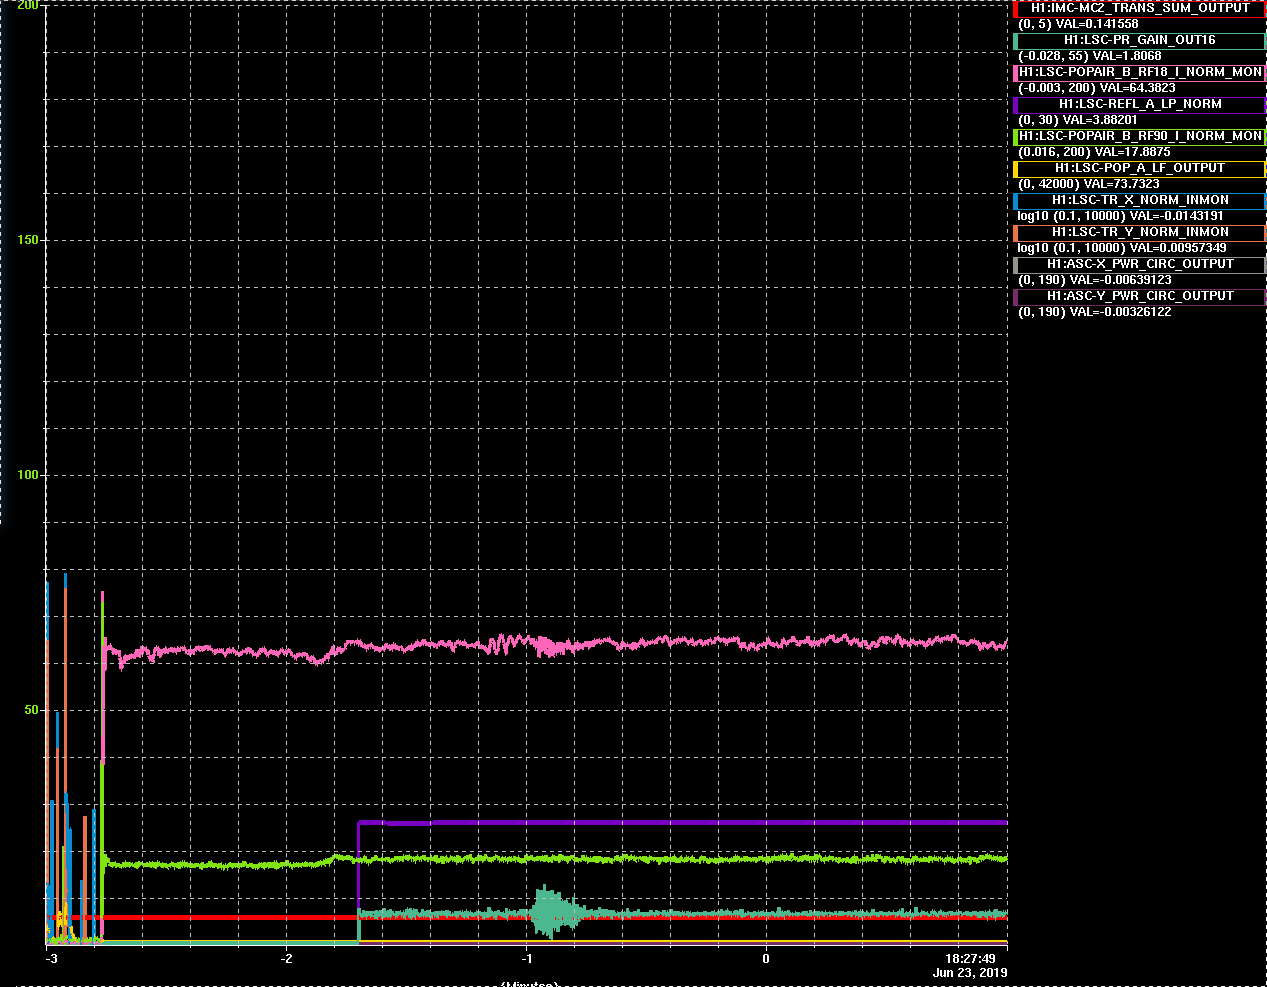
Task: Select the H1:LSC-TR_Y_NORM_INMON legend entry
Action: (1139, 232)
